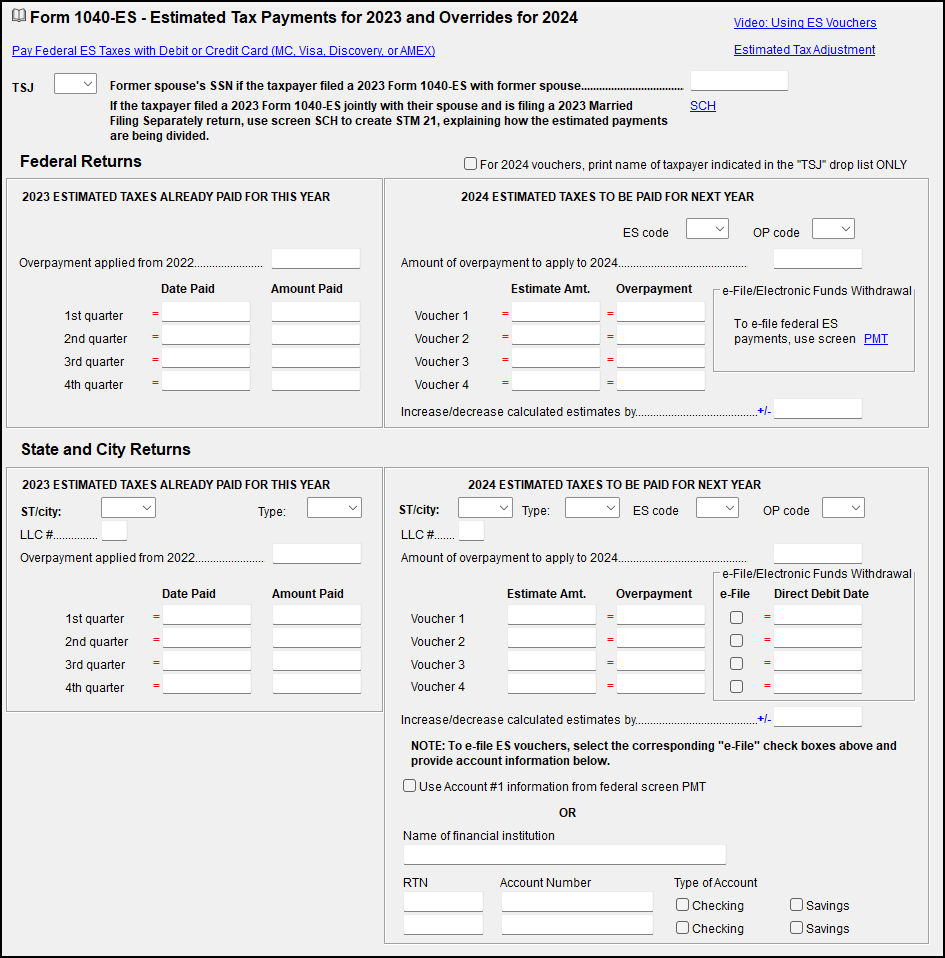
Task: Click the second RTN field
Action: pos(443,924)
